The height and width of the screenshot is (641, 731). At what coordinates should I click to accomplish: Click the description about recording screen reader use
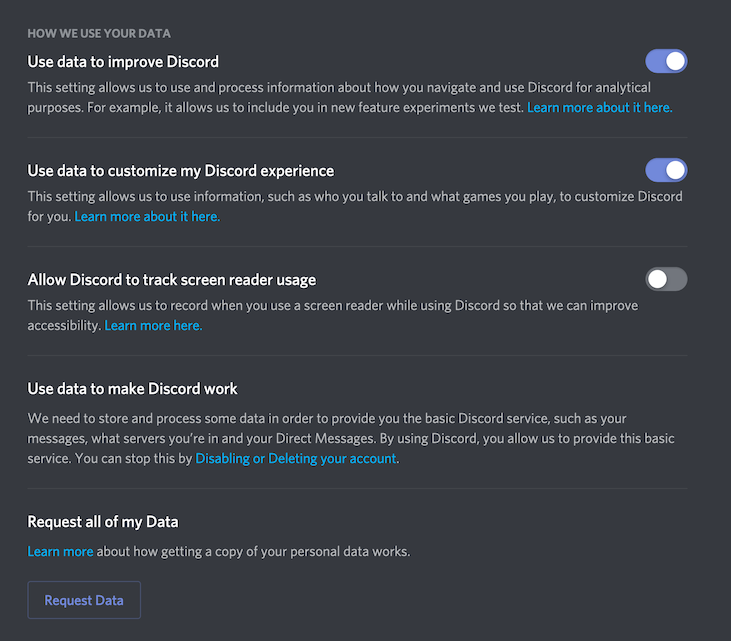pyautogui.click(x=332, y=306)
